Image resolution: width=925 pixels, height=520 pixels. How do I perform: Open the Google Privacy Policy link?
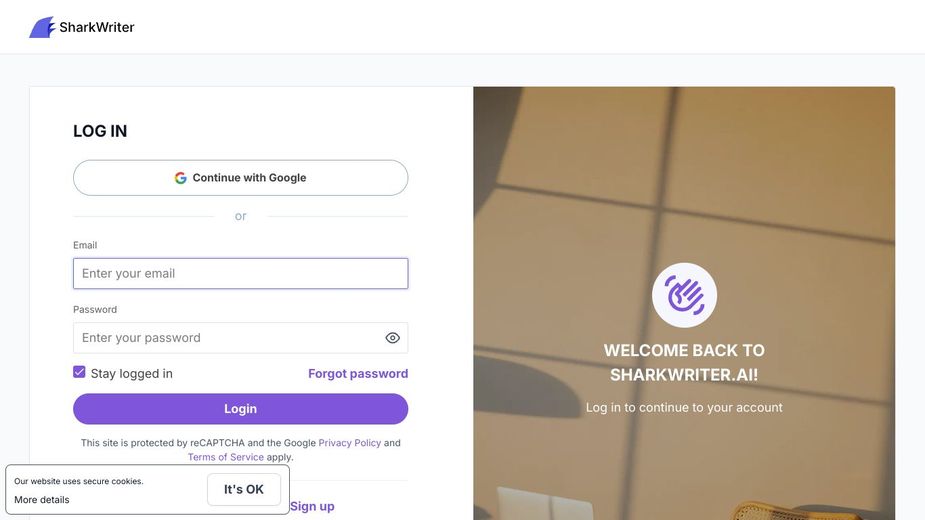click(x=350, y=443)
